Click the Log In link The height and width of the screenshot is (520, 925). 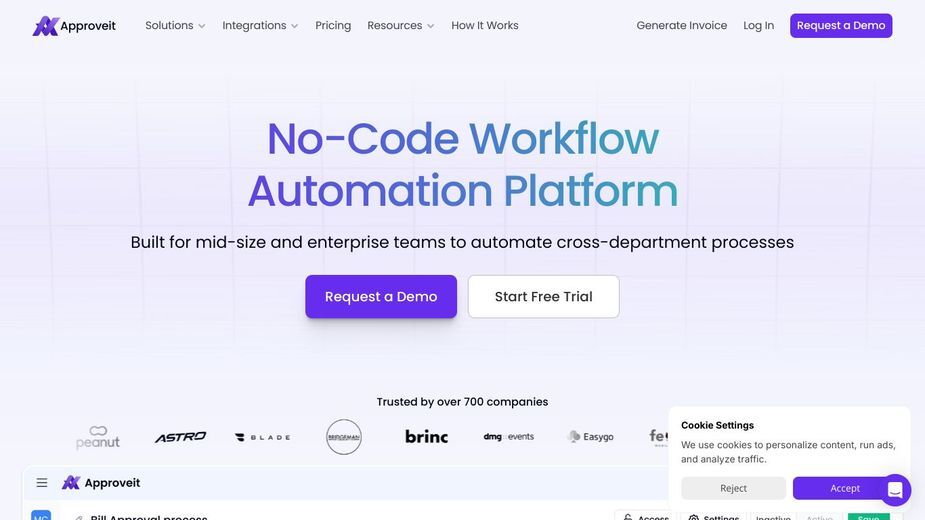coord(758,25)
